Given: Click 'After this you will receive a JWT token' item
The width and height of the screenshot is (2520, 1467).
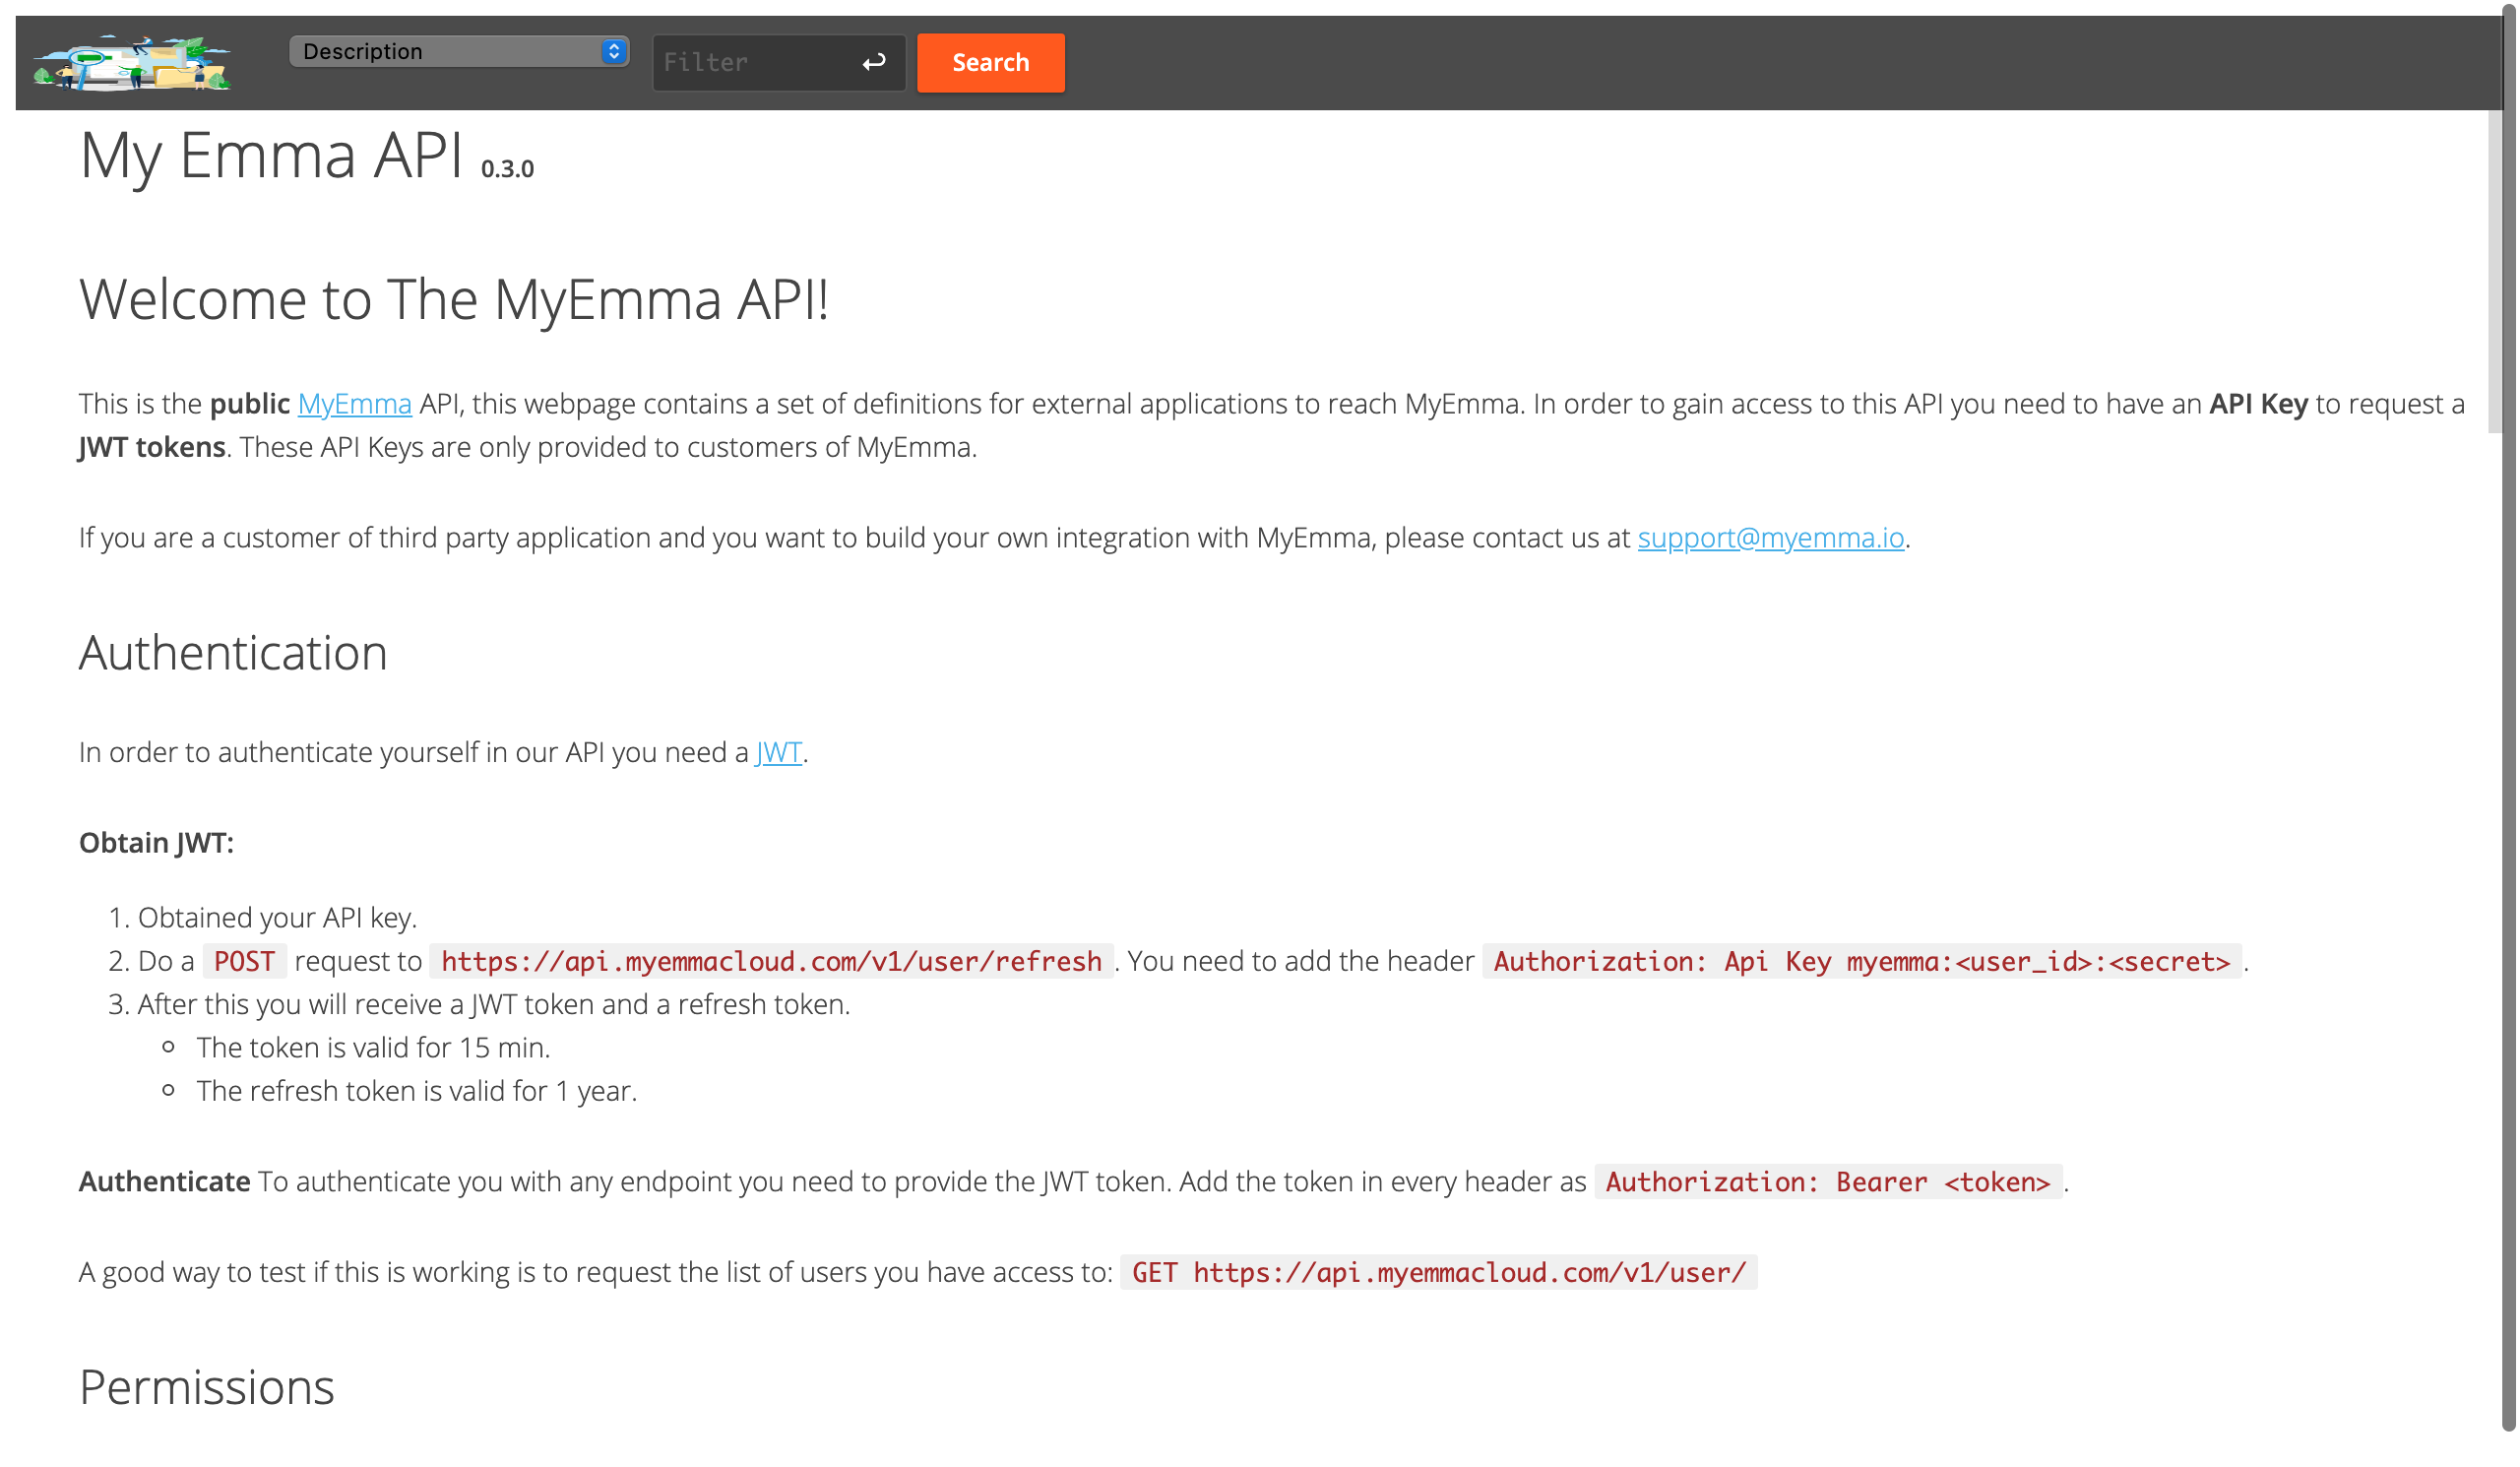Looking at the screenshot, I should (x=494, y=1004).
